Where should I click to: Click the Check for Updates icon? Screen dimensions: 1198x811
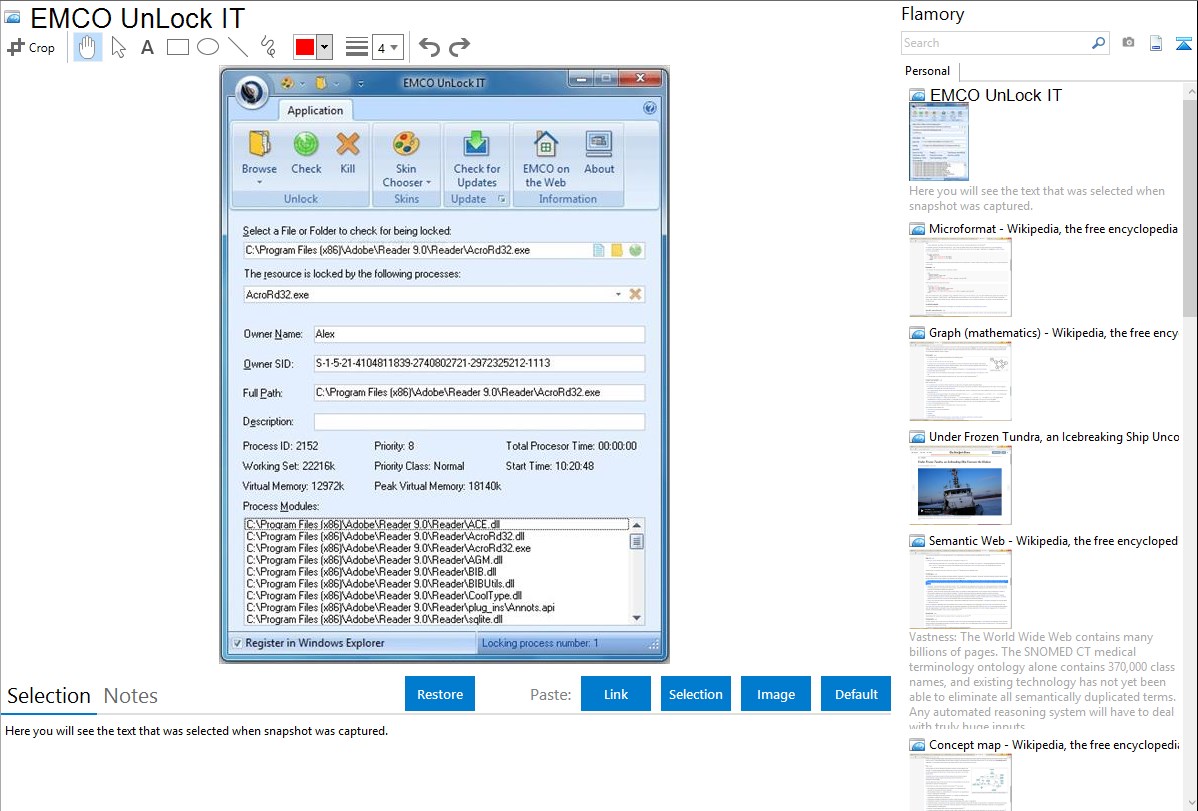pos(477,144)
